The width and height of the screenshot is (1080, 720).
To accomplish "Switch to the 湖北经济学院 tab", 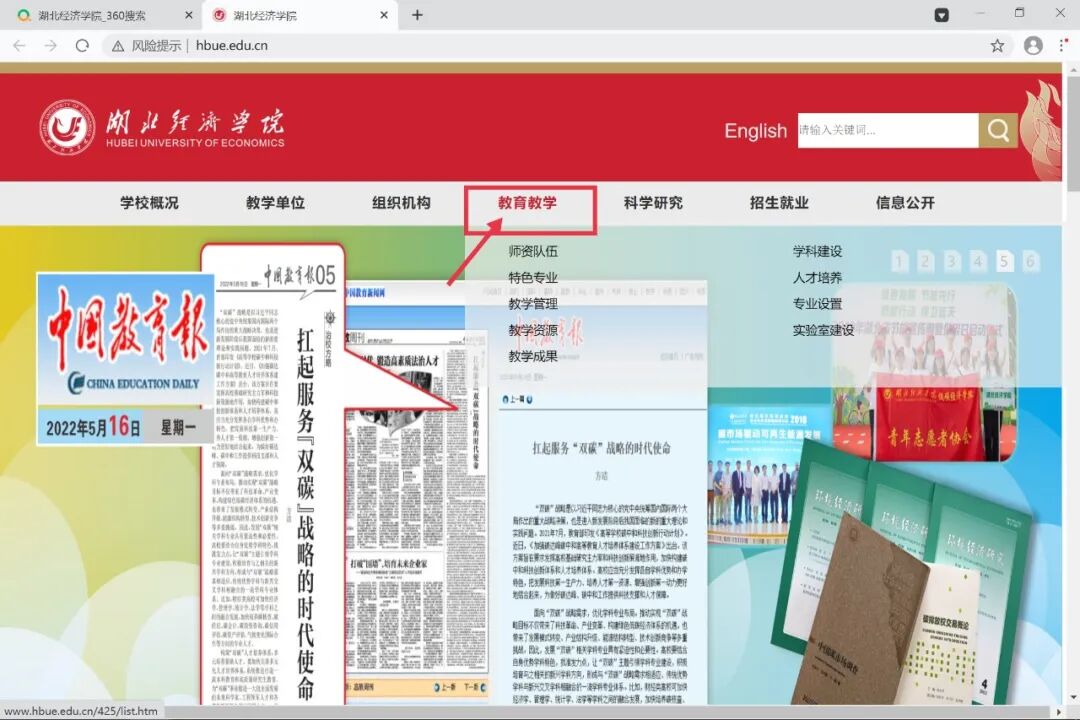I will tap(300, 15).
